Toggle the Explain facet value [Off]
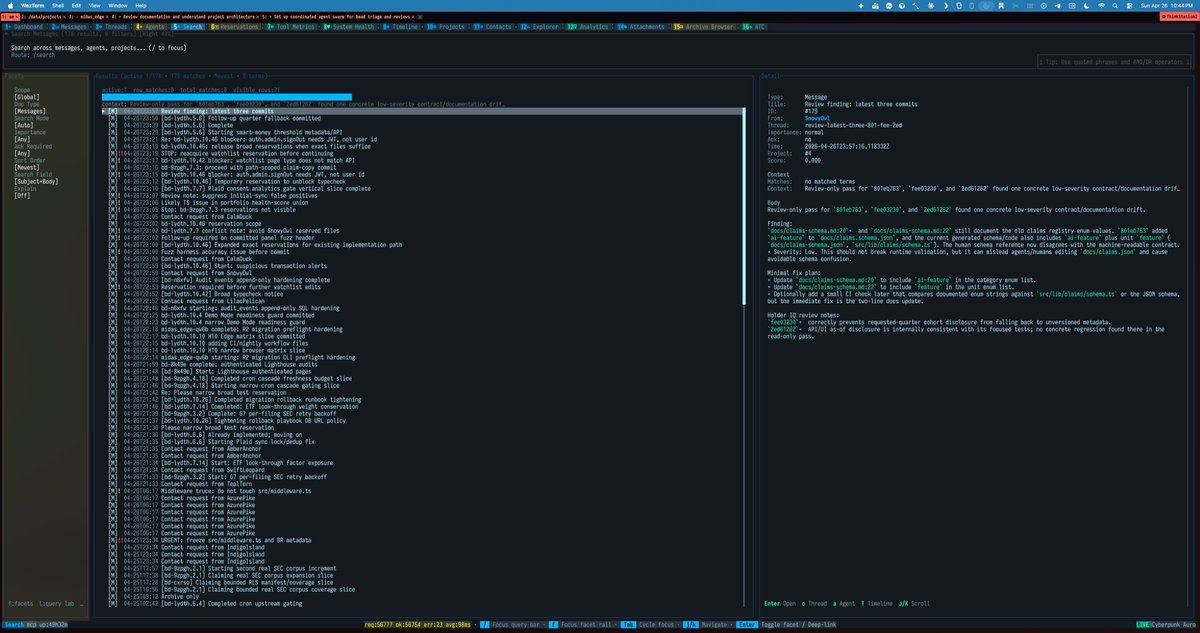 point(22,194)
